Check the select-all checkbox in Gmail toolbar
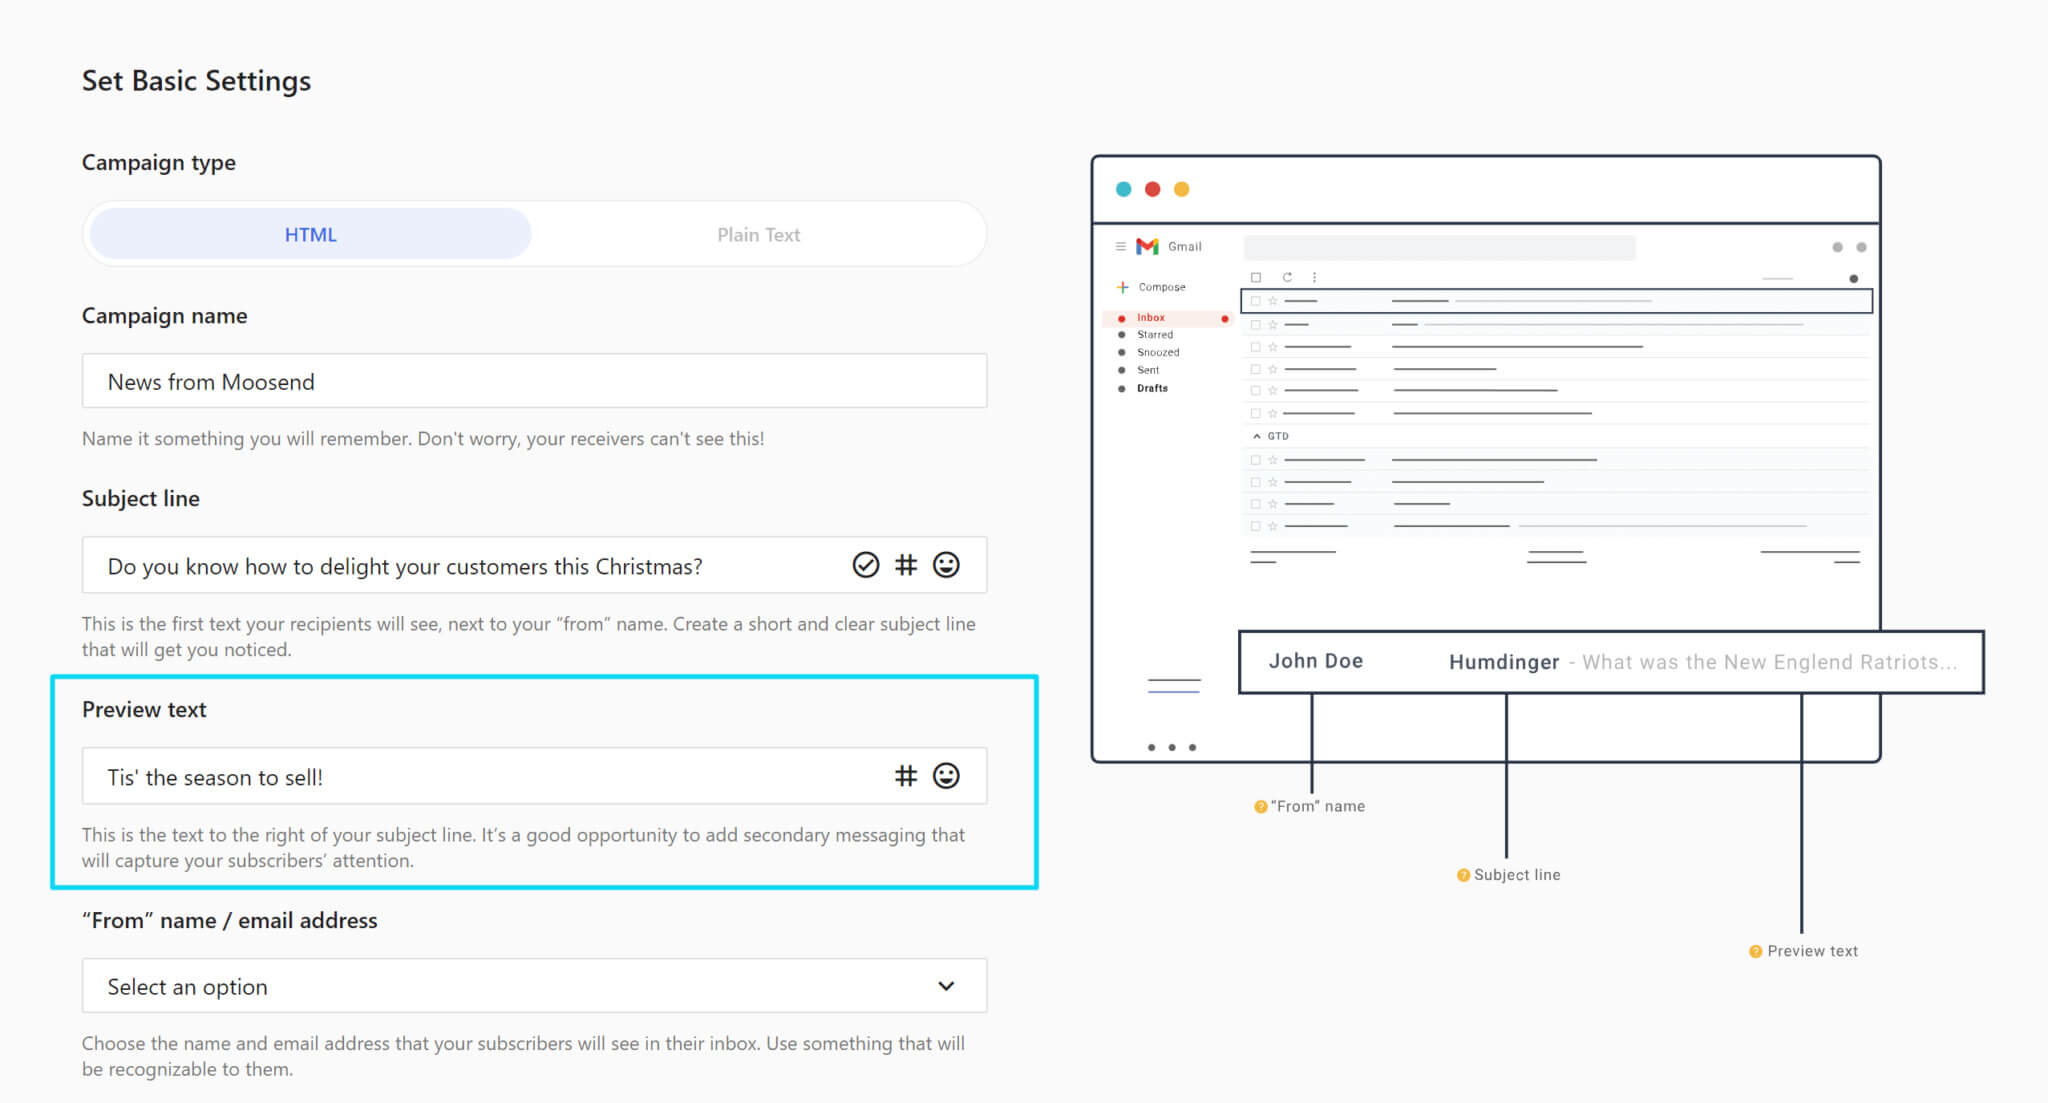2048x1103 pixels. [x=1256, y=277]
